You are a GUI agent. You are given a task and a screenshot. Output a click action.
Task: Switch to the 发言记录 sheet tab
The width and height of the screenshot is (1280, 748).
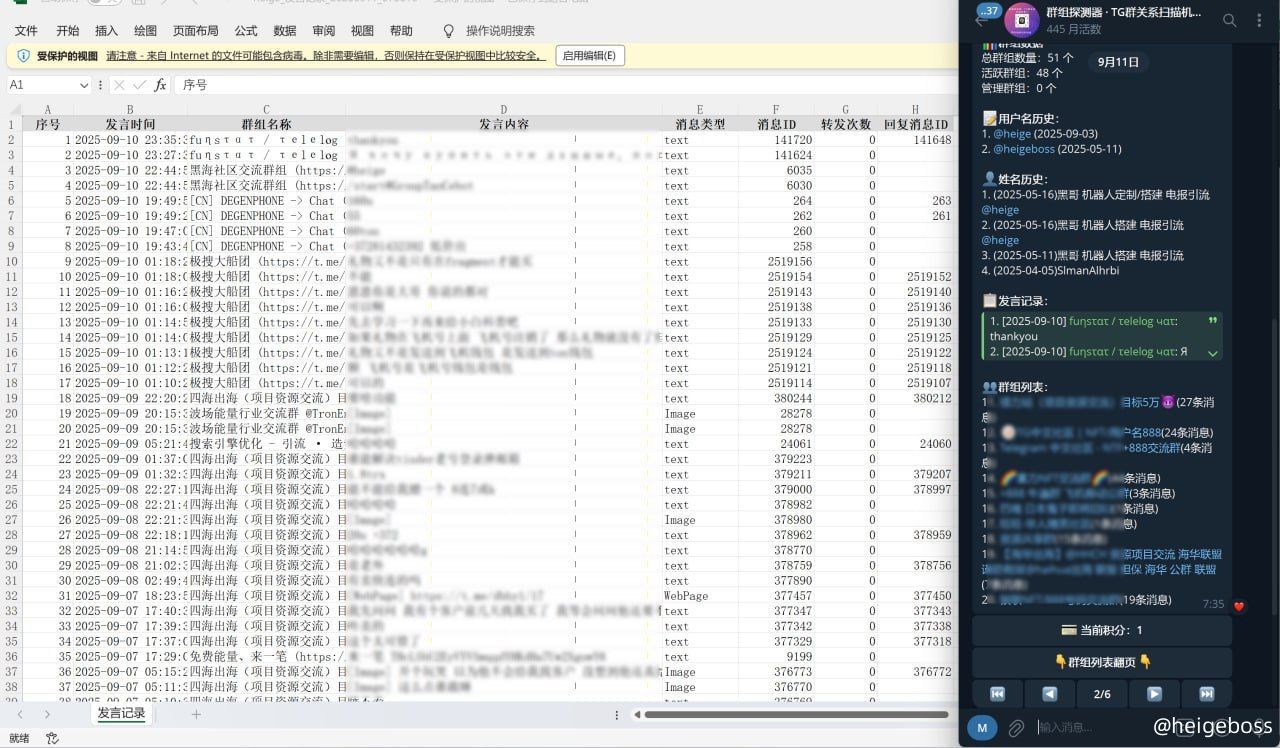(x=121, y=714)
